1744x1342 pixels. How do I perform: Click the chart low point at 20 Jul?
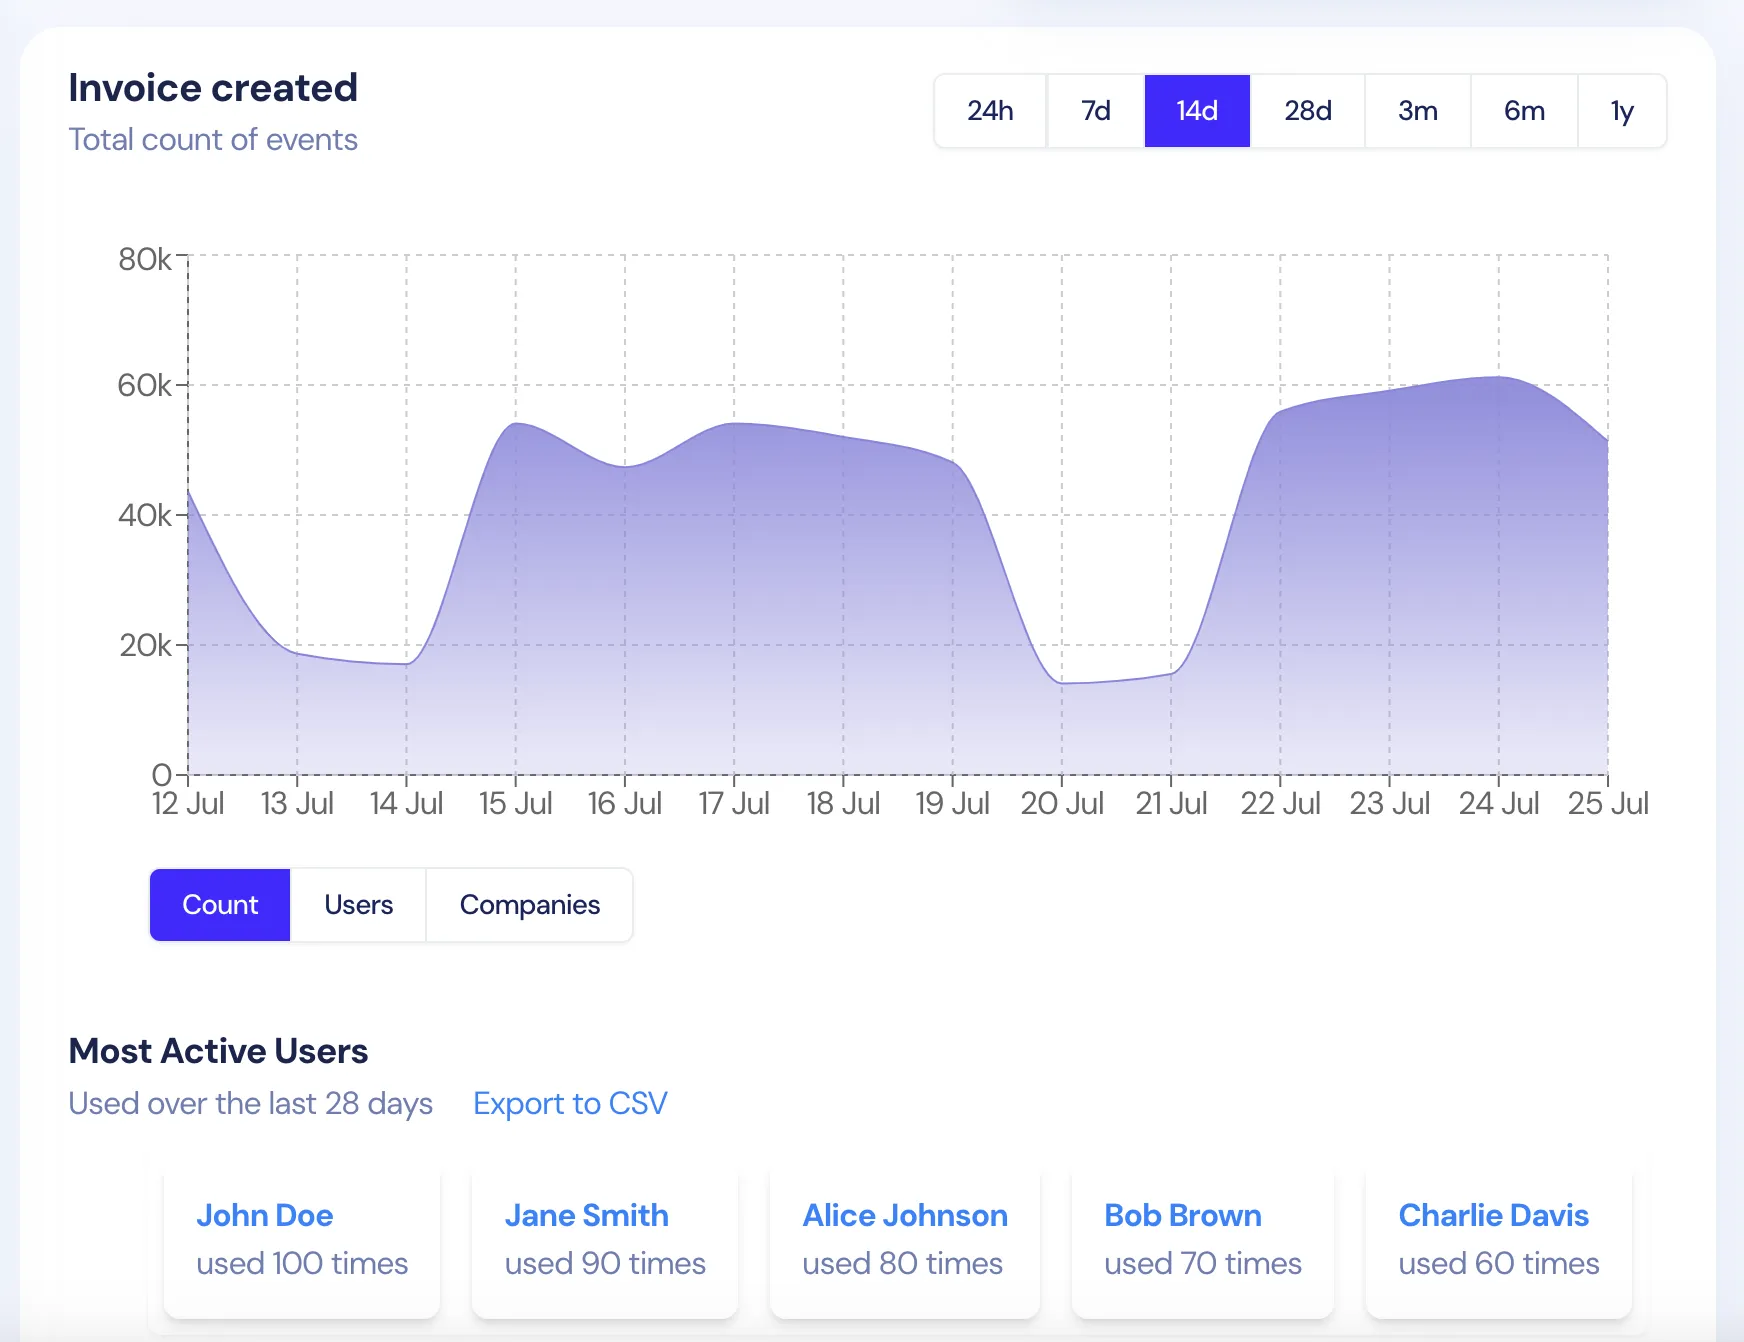pyautogui.click(x=1062, y=683)
